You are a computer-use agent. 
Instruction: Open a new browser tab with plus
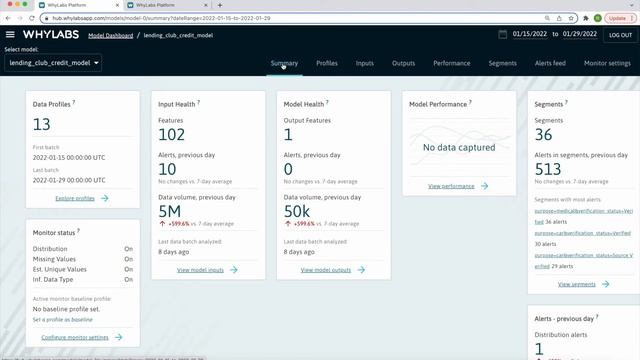pos(220,5)
